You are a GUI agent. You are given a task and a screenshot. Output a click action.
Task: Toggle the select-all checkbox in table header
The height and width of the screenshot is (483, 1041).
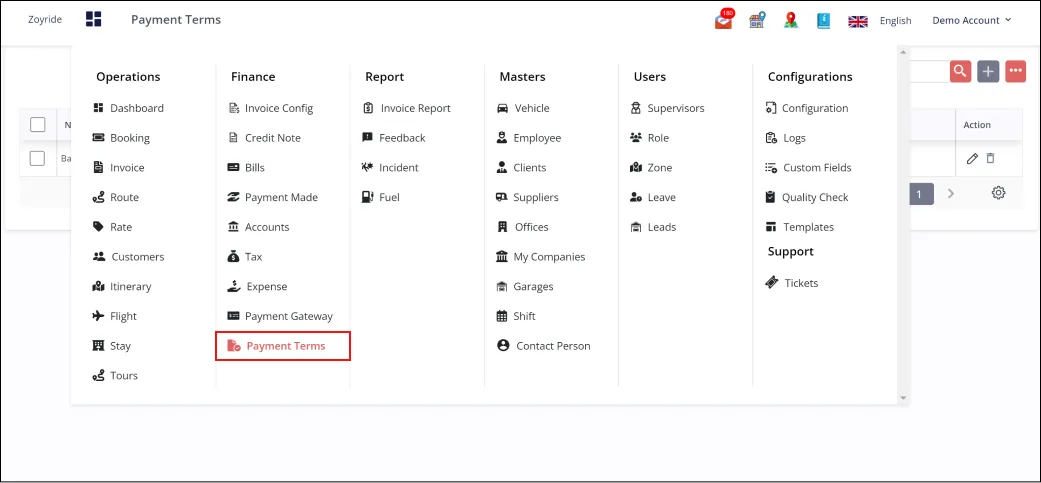38,124
